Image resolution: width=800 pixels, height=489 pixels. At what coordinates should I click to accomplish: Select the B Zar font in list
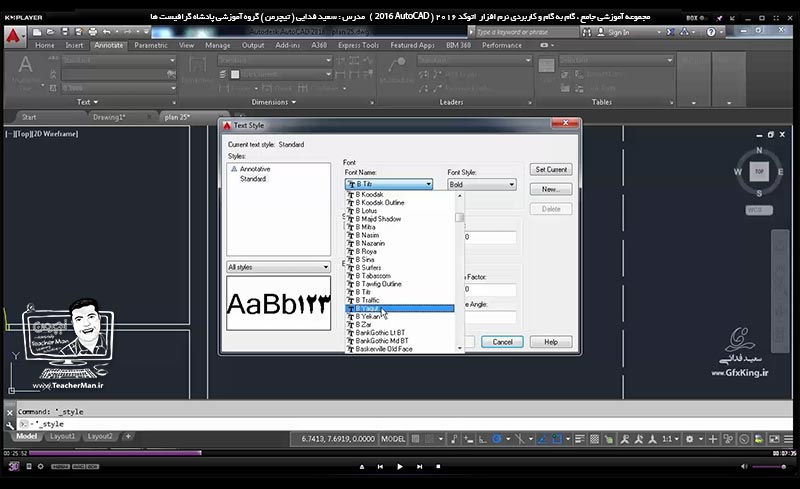399,325
